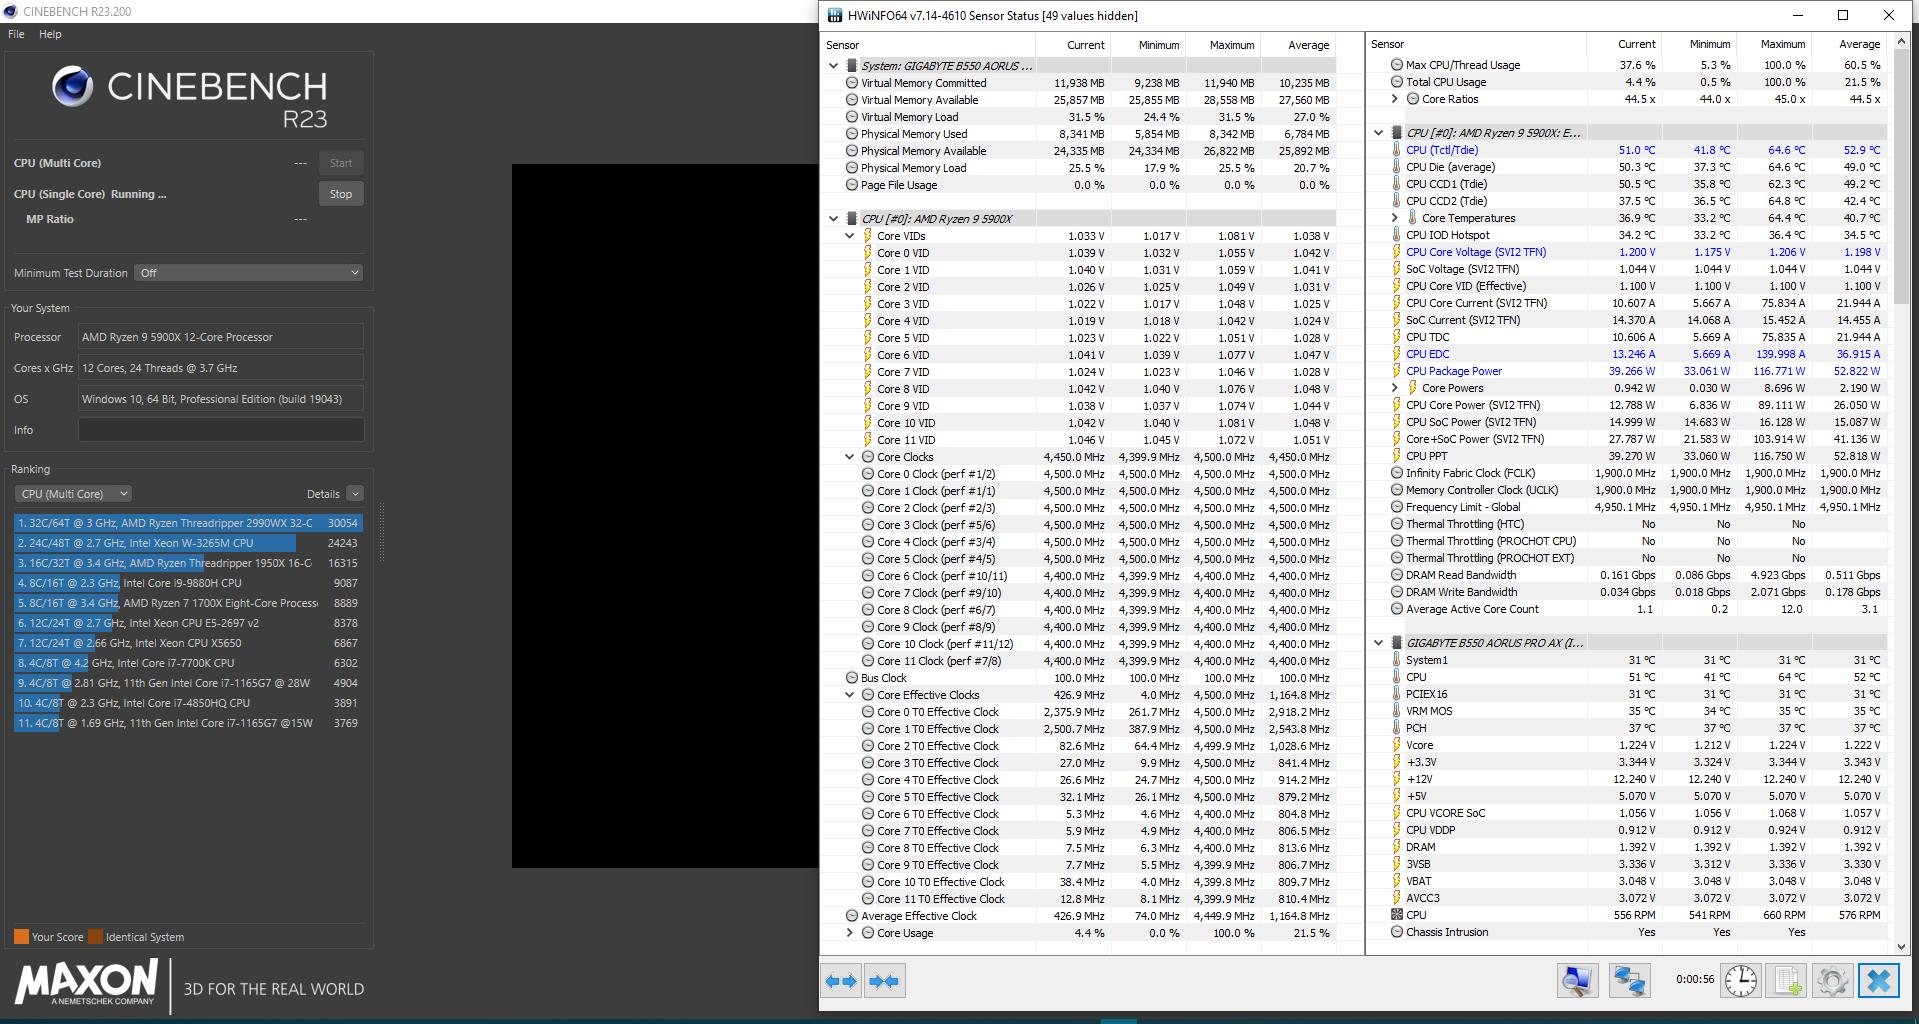Select the Core 11 VID row
1919x1024 pixels.
[1078, 440]
